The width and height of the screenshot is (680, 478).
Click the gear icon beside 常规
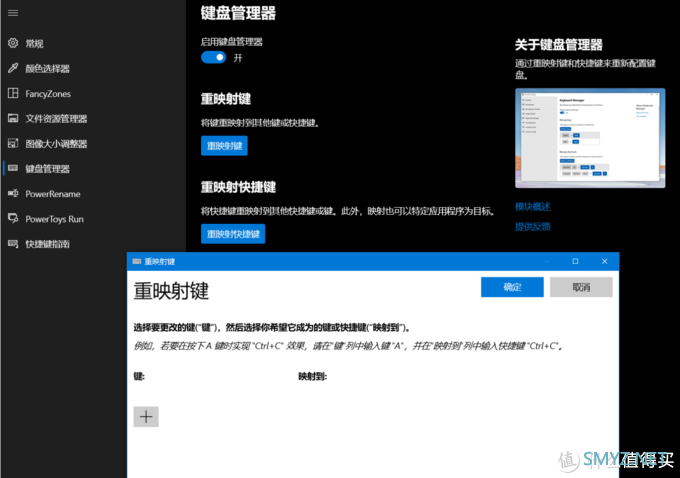click(13, 43)
